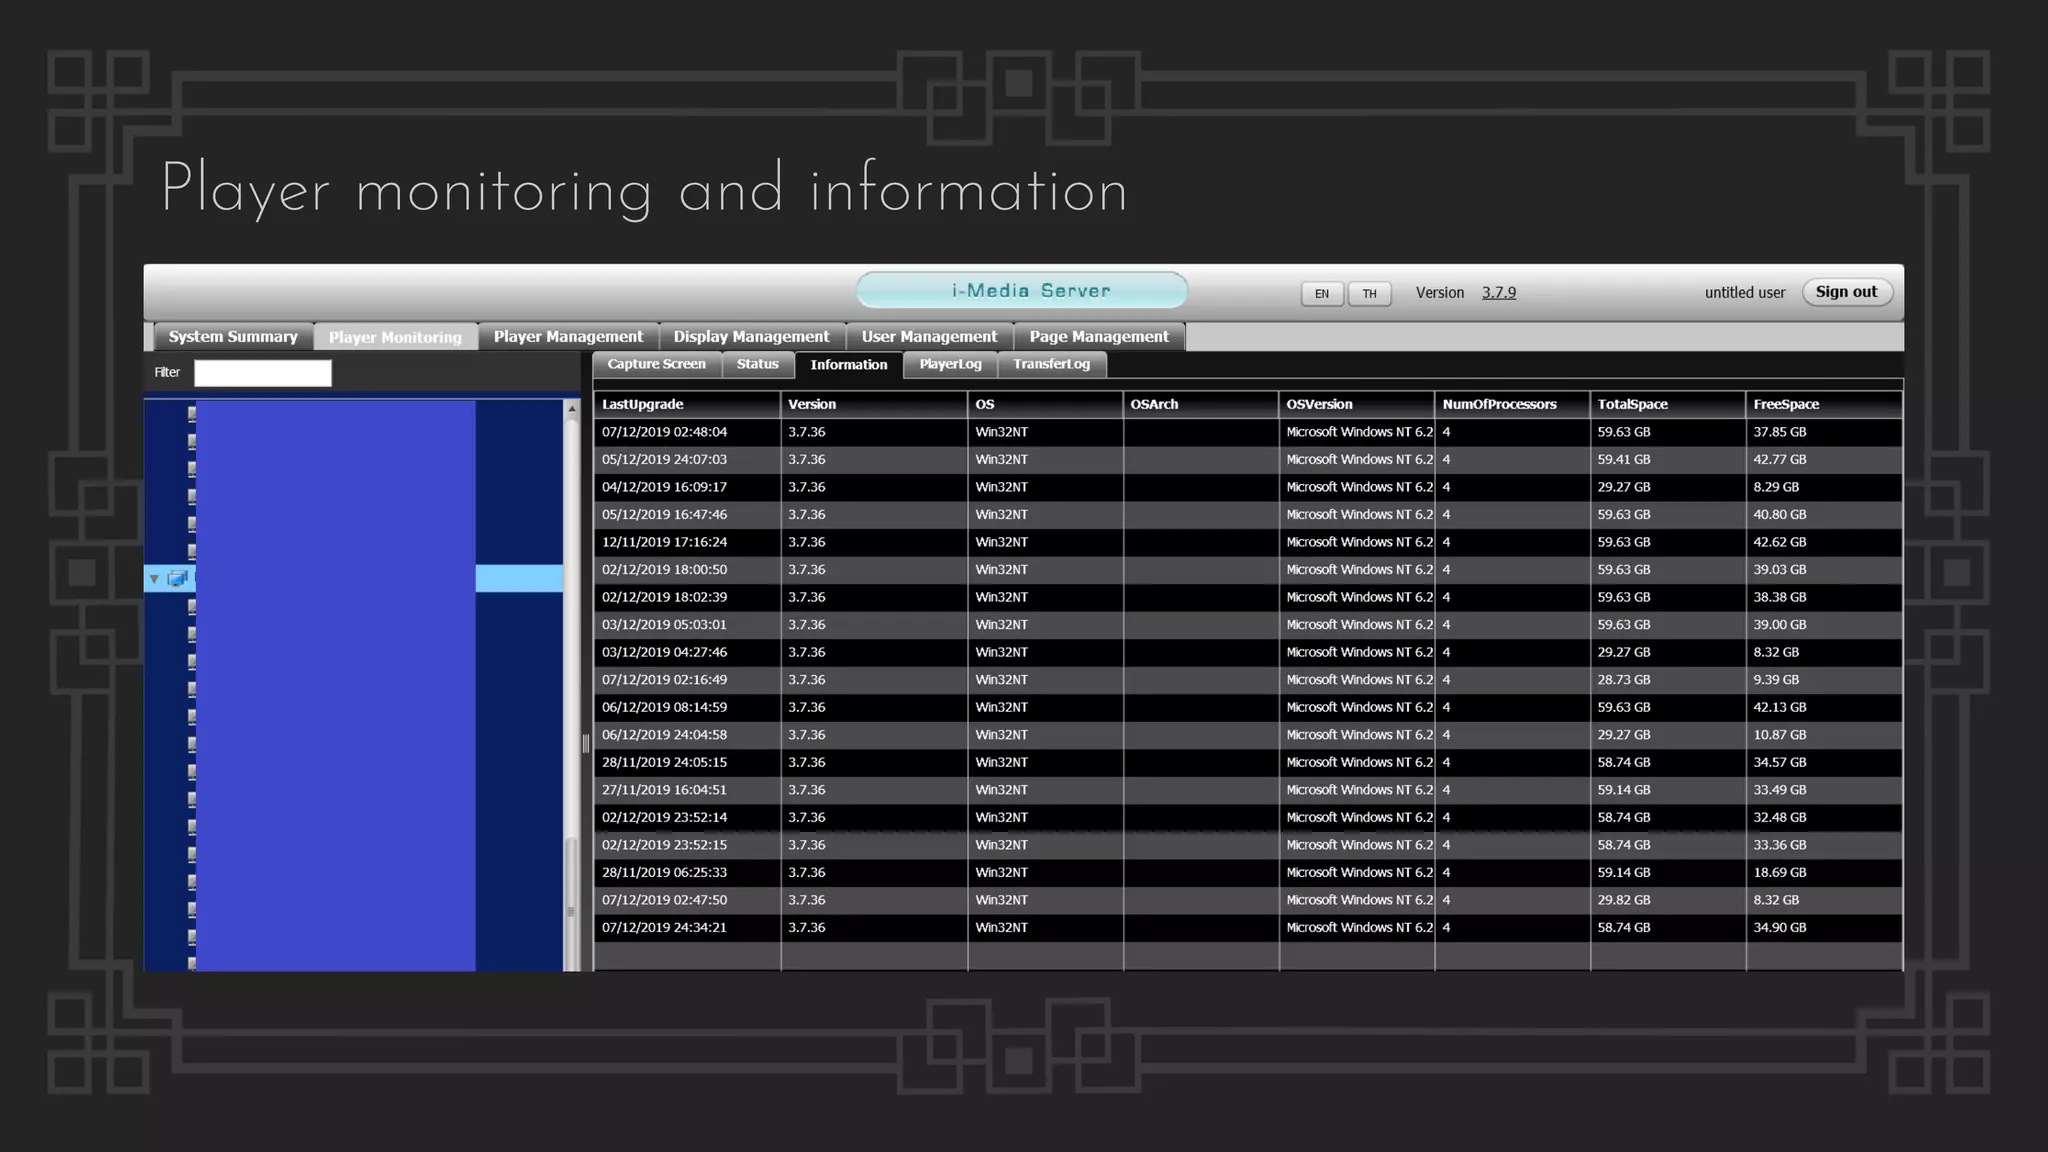Open the System Summary tab
Image resolution: width=2048 pixels, height=1152 pixels.
click(233, 337)
